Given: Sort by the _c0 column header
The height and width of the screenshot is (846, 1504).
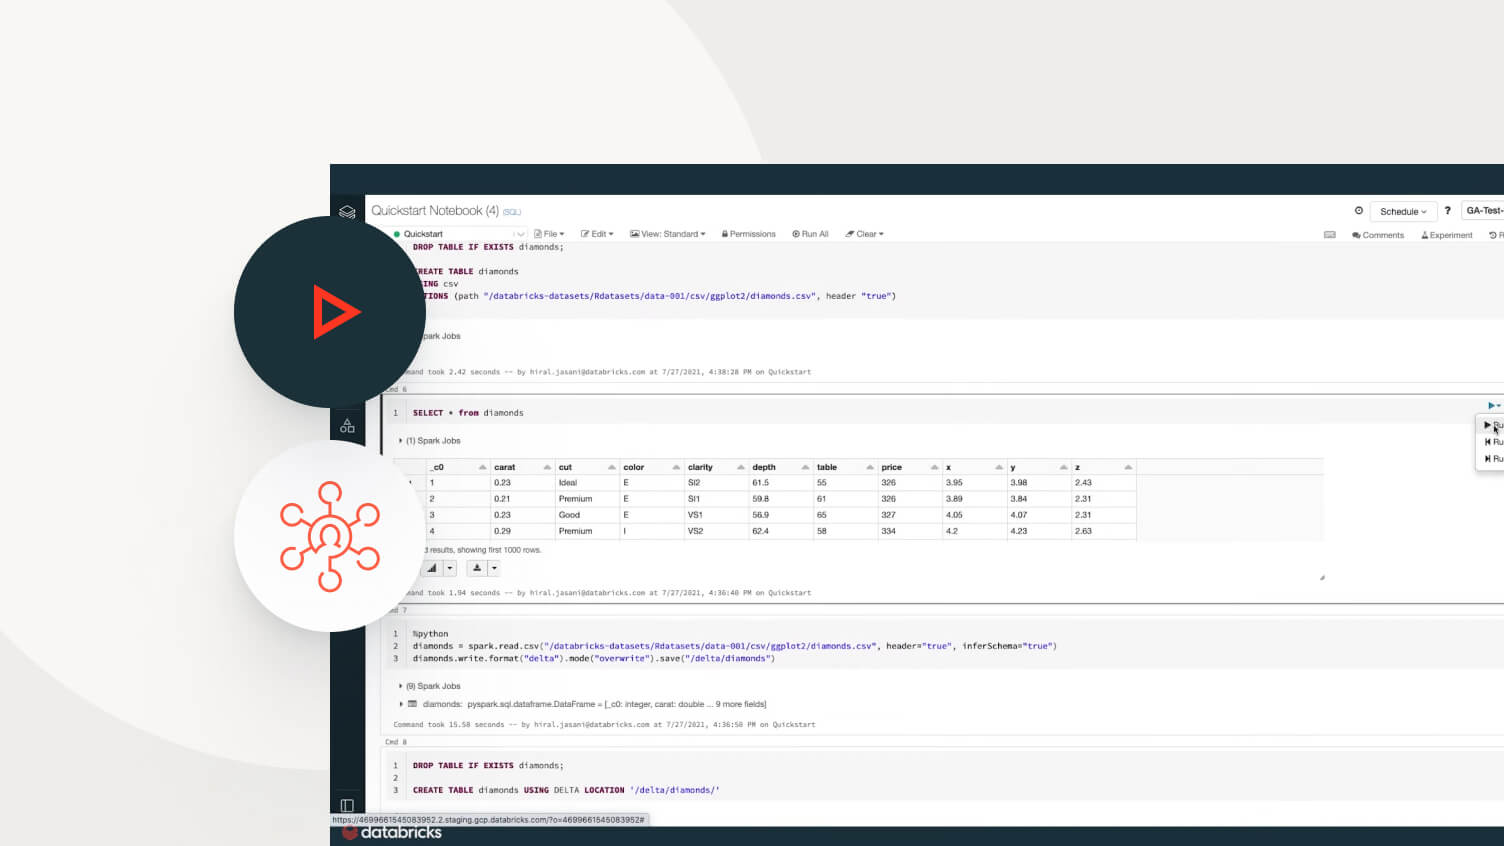Looking at the screenshot, I should (457, 467).
